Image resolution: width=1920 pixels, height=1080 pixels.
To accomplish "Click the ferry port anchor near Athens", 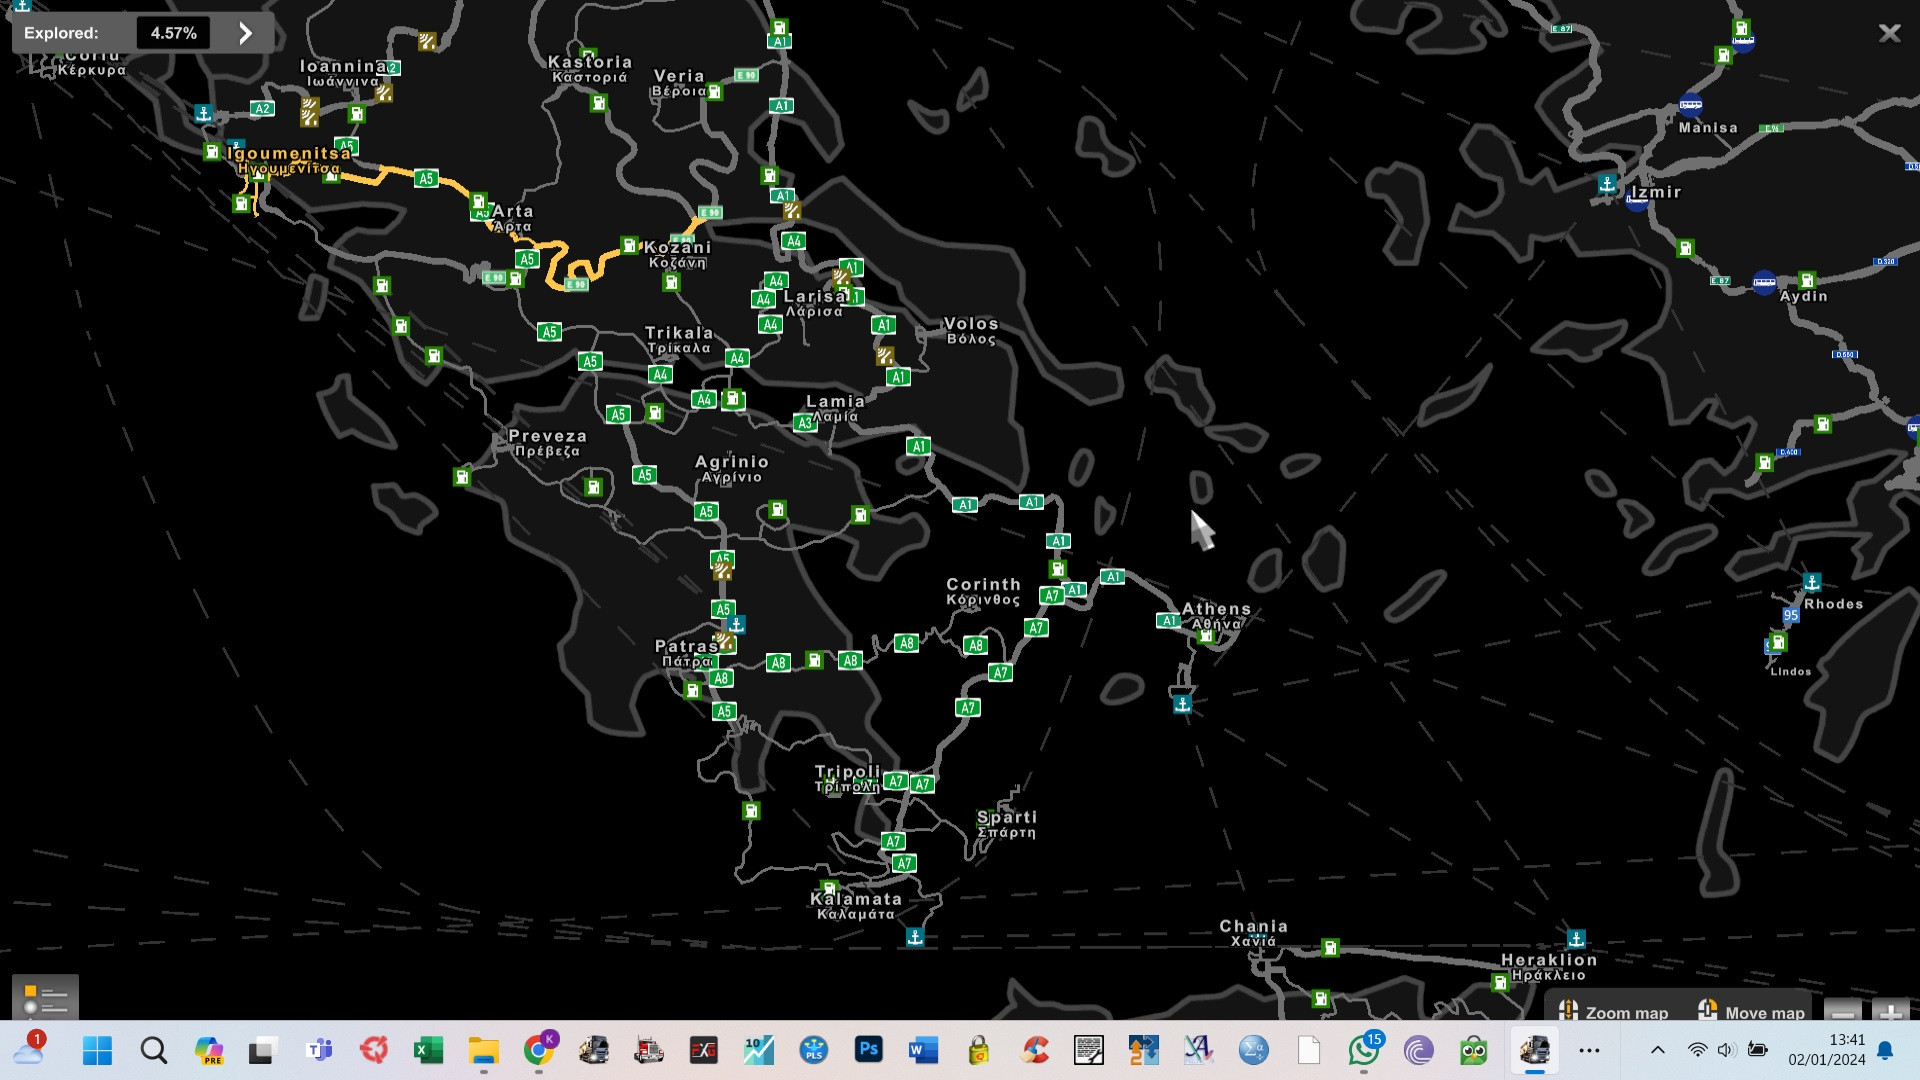I will click(1182, 704).
